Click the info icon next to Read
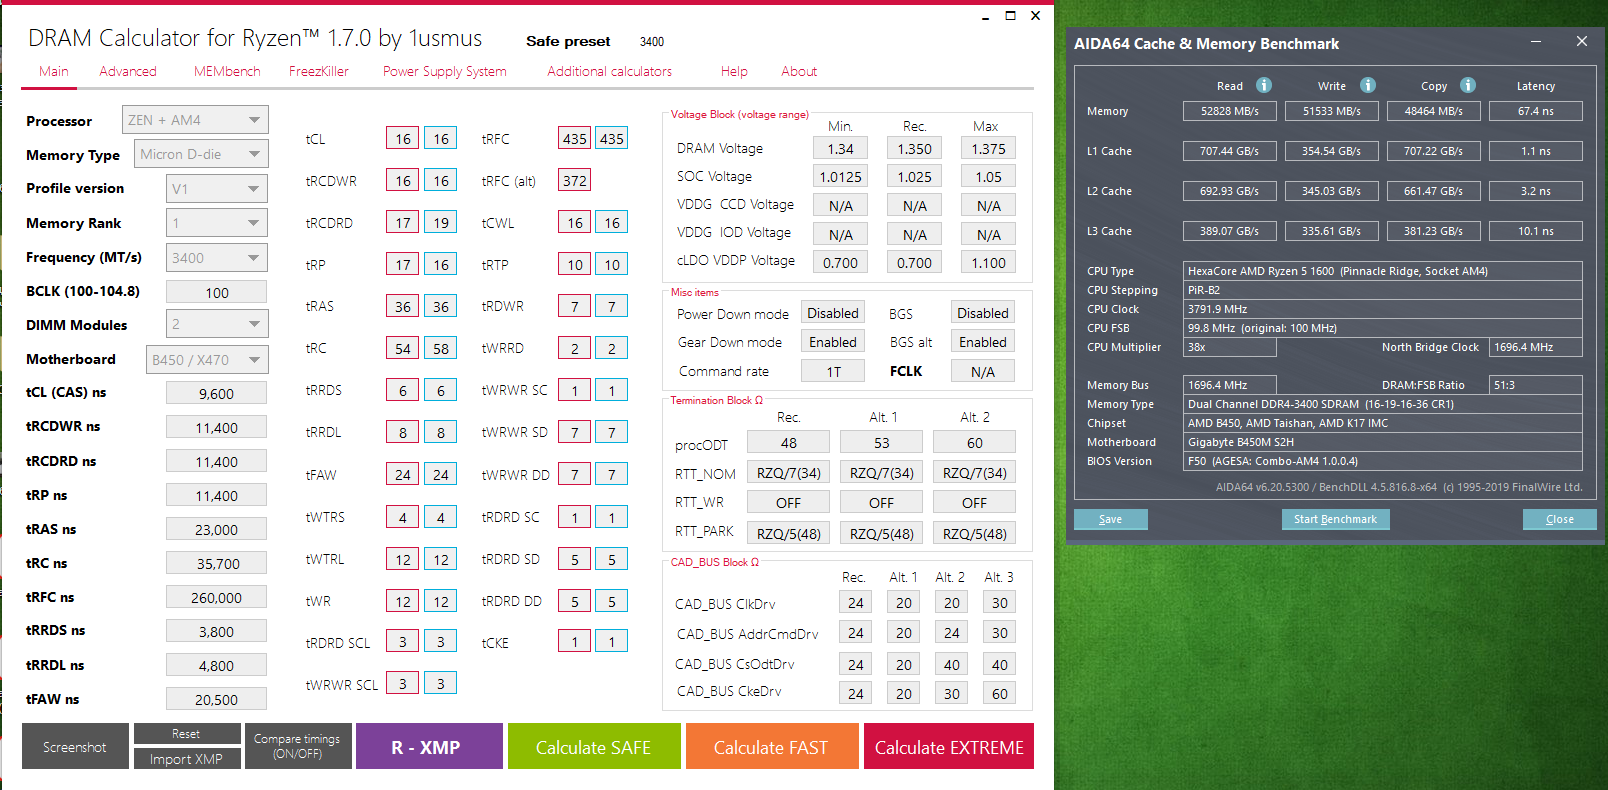The height and width of the screenshot is (790, 1608). click(x=1264, y=85)
